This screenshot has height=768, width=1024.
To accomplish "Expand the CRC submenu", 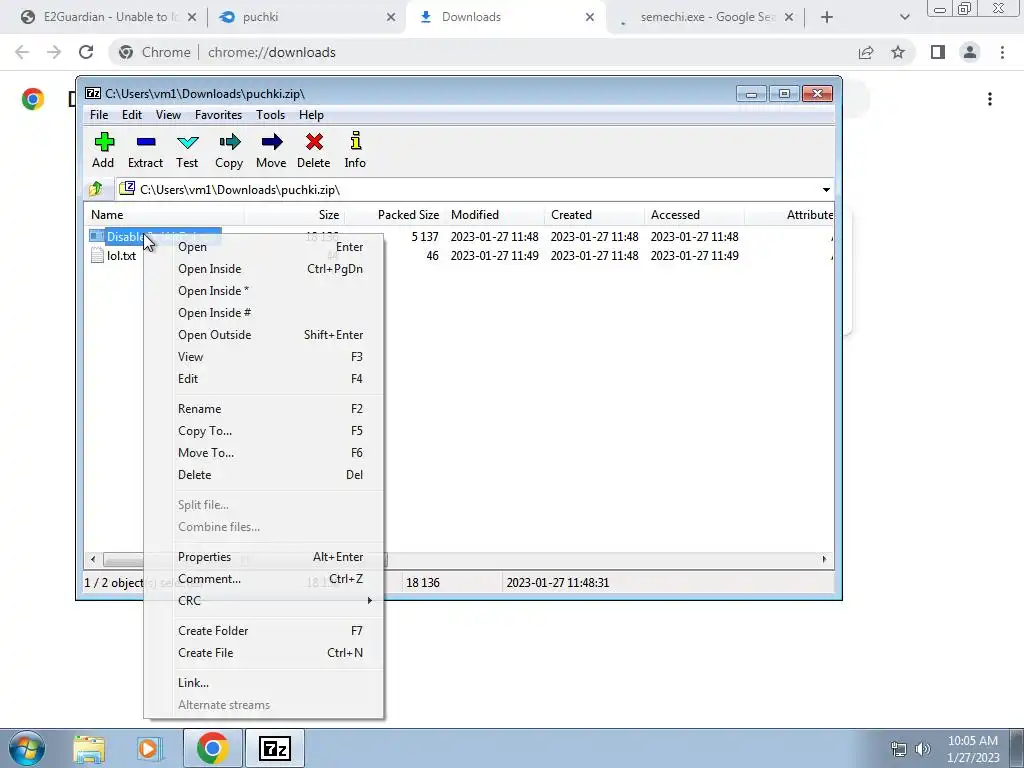I will click(279, 601).
